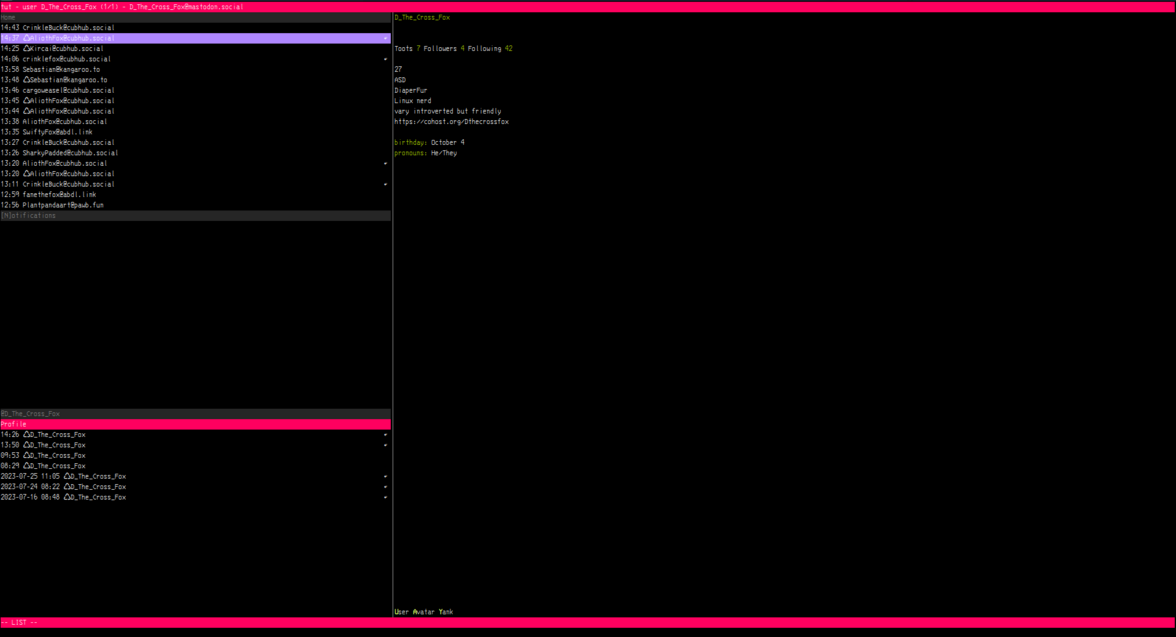The image size is (1176, 637).
Task: Click the 'very introverted but friendly' line
Action: [448, 111]
